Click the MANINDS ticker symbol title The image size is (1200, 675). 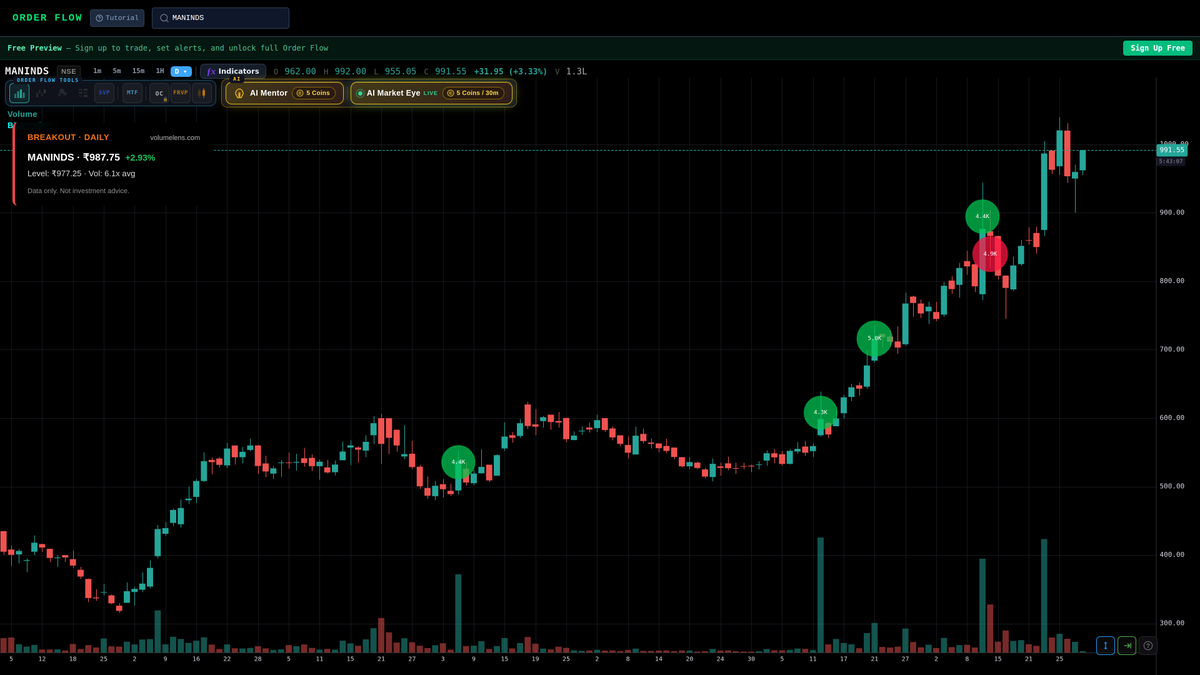[27, 71]
